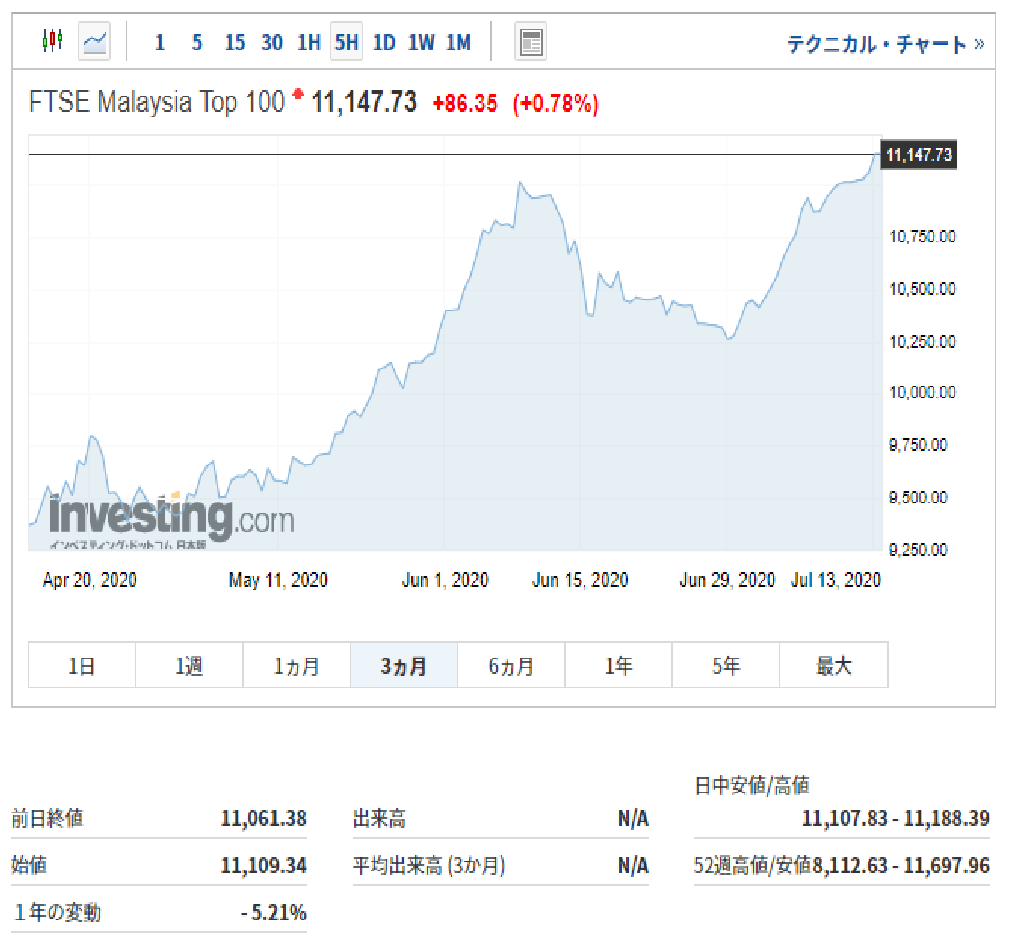Open the テクニカル・チャート link
This screenshot has width=1017, height=949.
click(x=885, y=44)
